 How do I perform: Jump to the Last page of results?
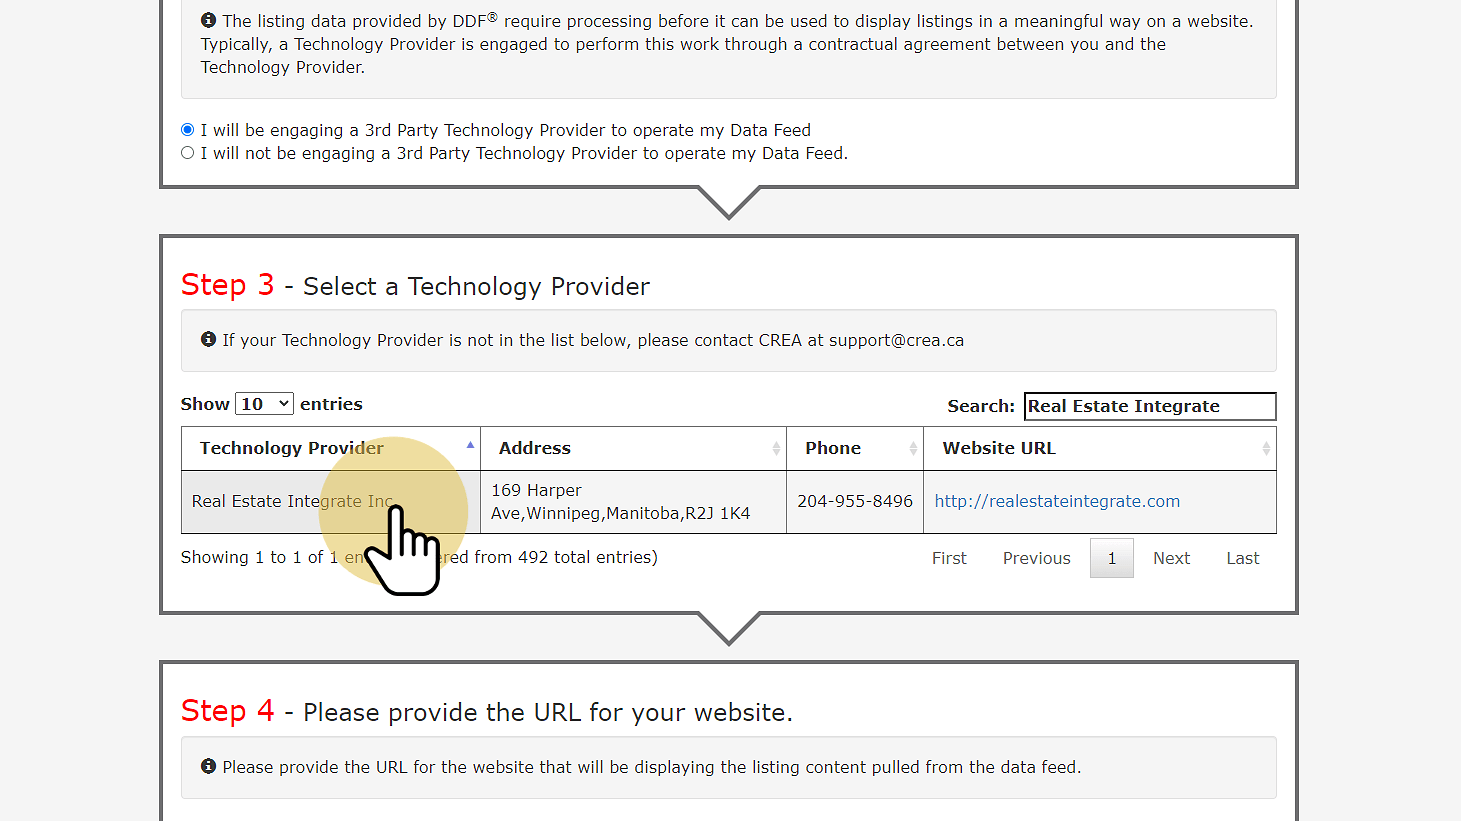pos(1243,558)
